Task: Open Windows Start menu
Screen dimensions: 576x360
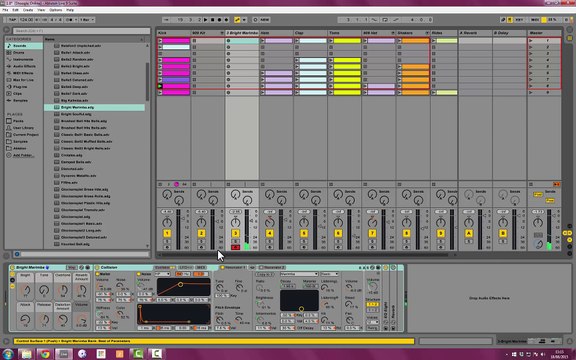Action: 7,354
